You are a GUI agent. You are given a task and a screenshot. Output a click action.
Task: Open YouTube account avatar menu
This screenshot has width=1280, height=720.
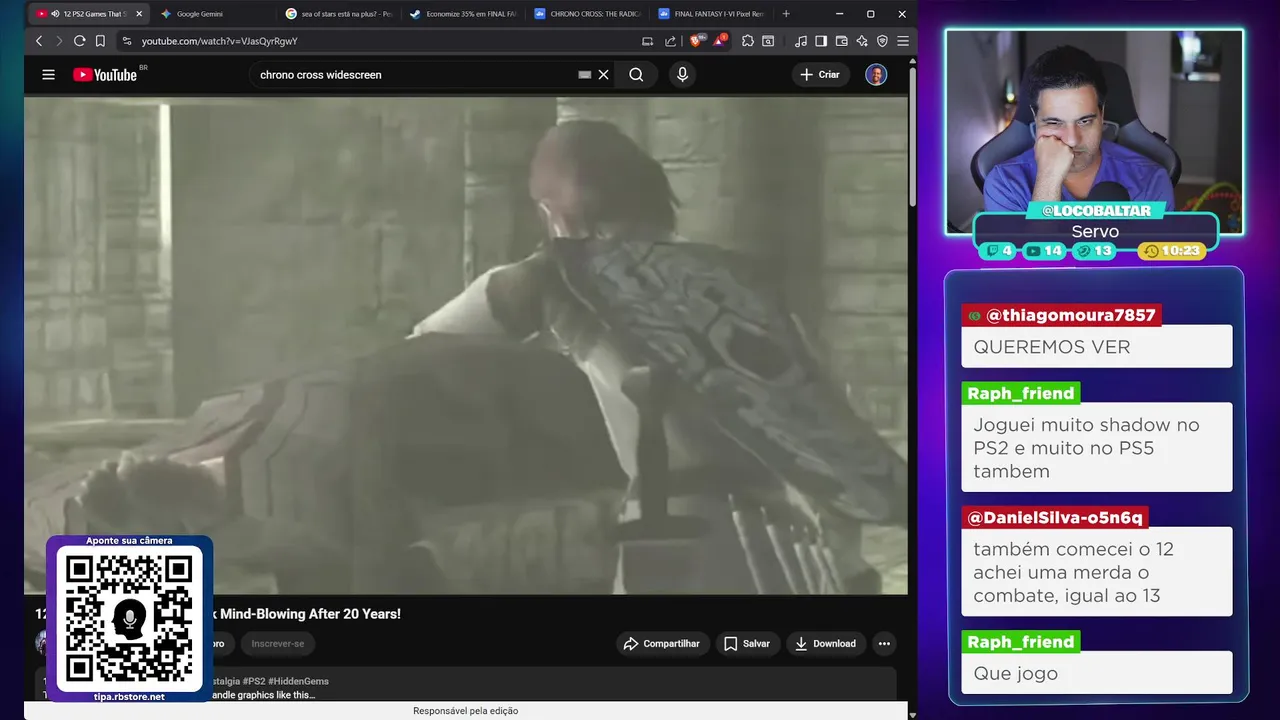(x=876, y=75)
